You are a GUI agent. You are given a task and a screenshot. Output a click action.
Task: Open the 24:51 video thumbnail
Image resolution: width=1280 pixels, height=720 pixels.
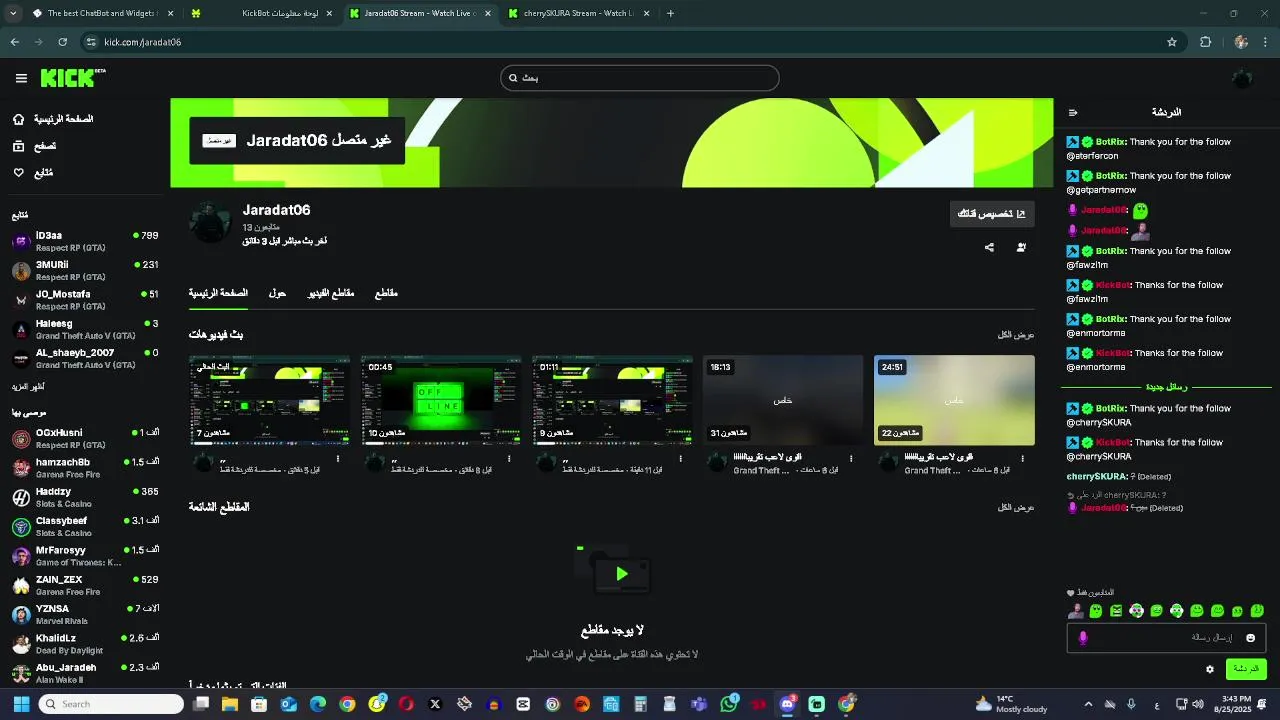[954, 400]
